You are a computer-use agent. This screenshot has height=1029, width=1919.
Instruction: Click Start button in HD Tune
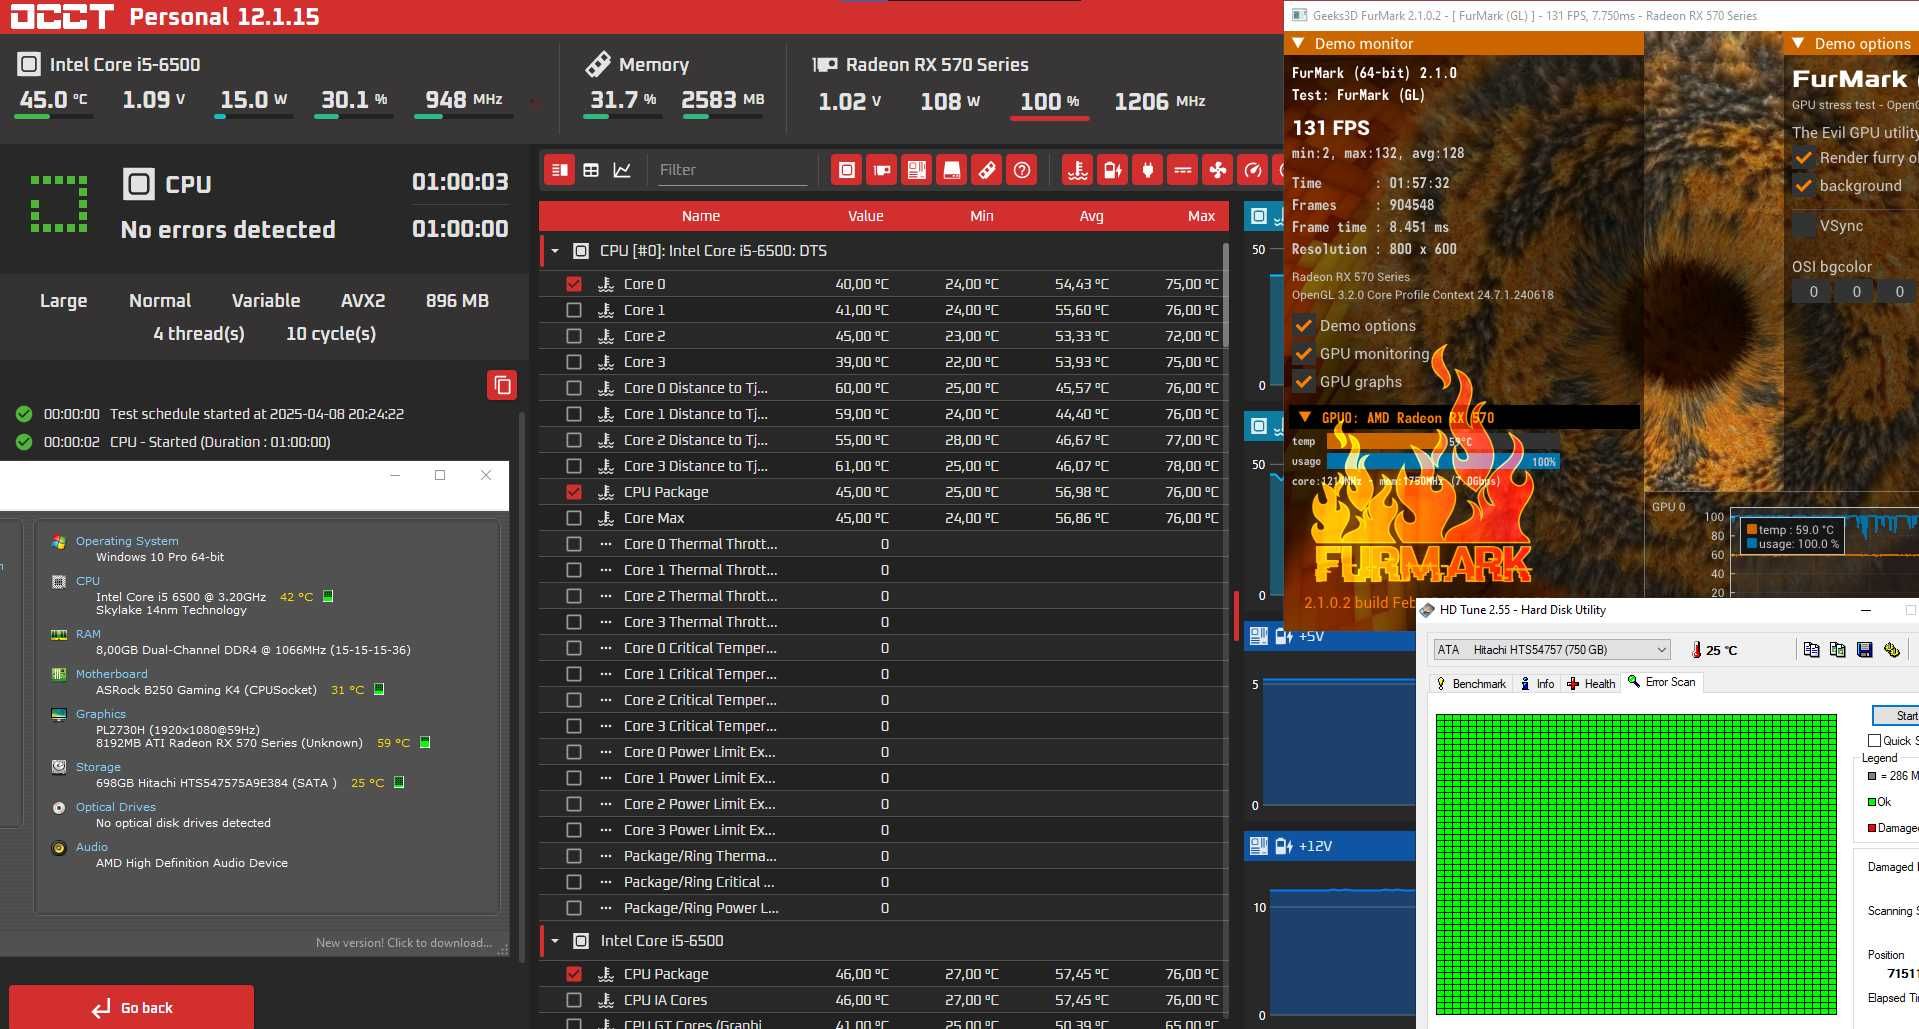[1896, 715]
